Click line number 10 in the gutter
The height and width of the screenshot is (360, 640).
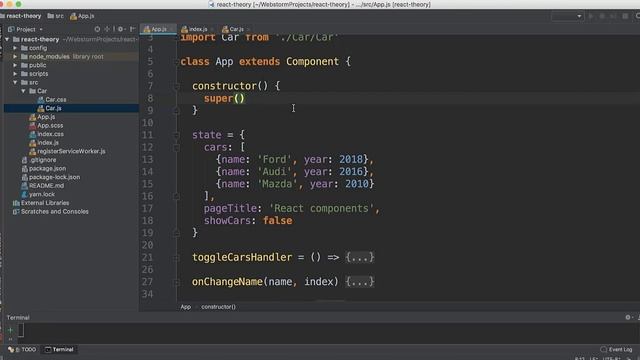click(147, 123)
